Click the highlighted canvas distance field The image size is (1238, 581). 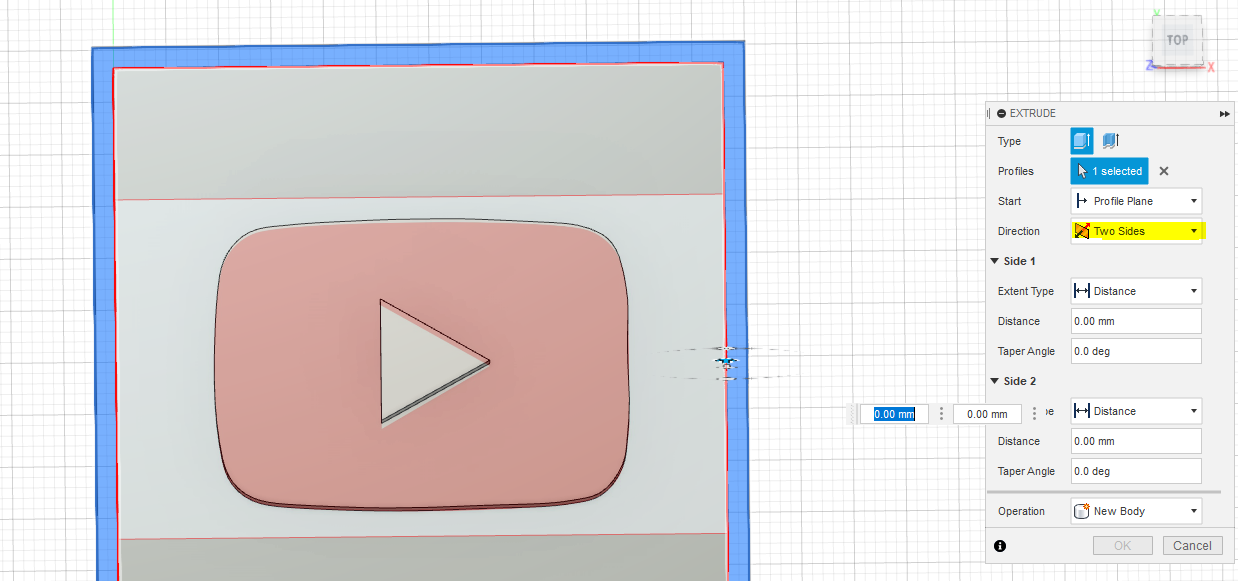click(x=894, y=414)
